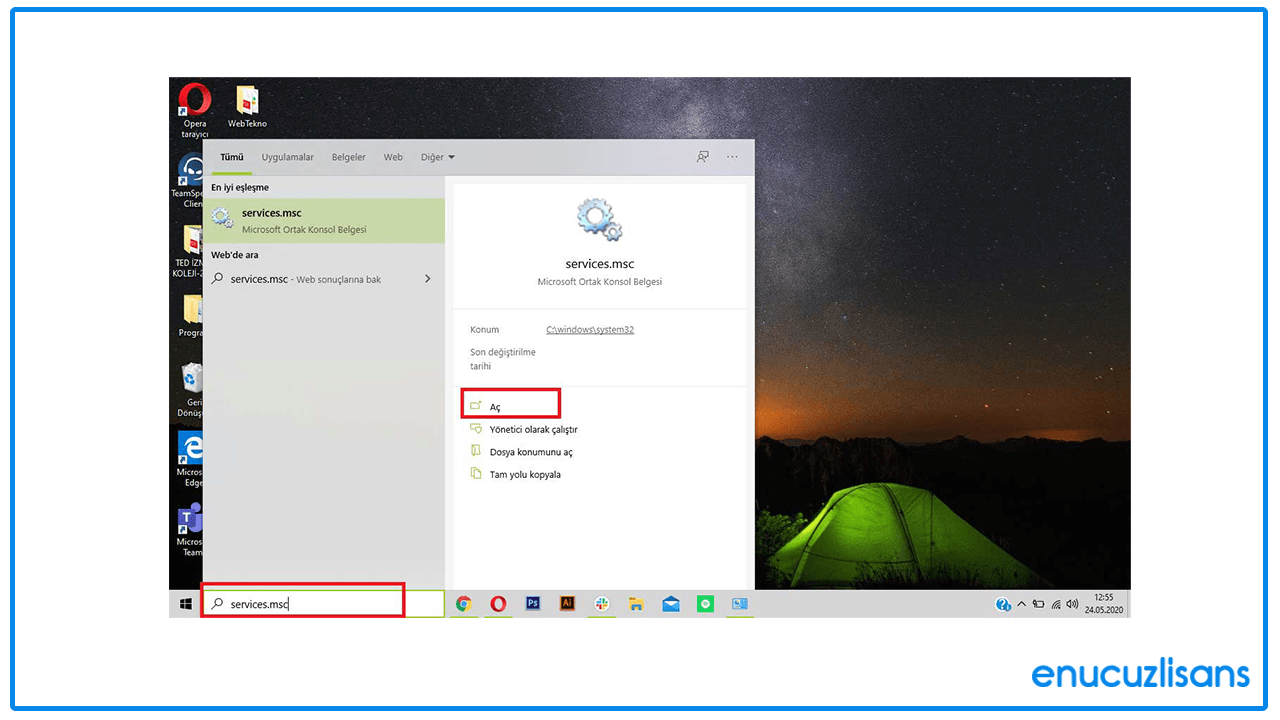Open the three-dot options menu
The height and width of the screenshot is (720, 1280).
point(732,157)
